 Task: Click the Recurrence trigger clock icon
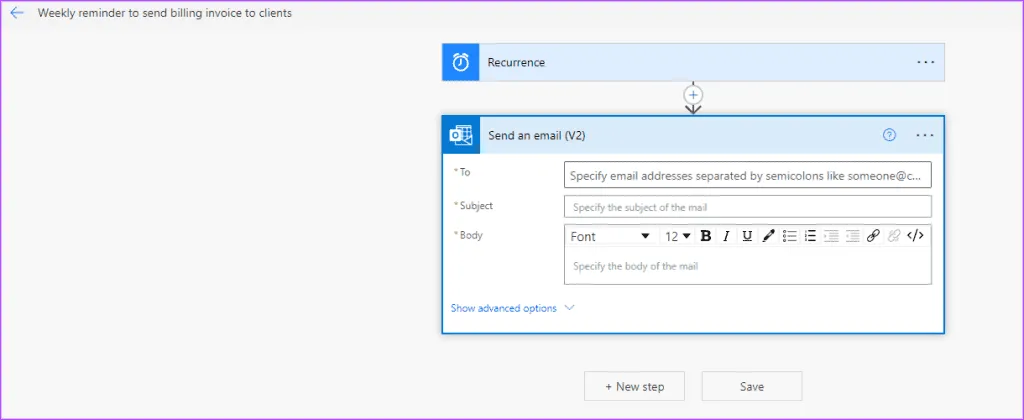click(461, 62)
